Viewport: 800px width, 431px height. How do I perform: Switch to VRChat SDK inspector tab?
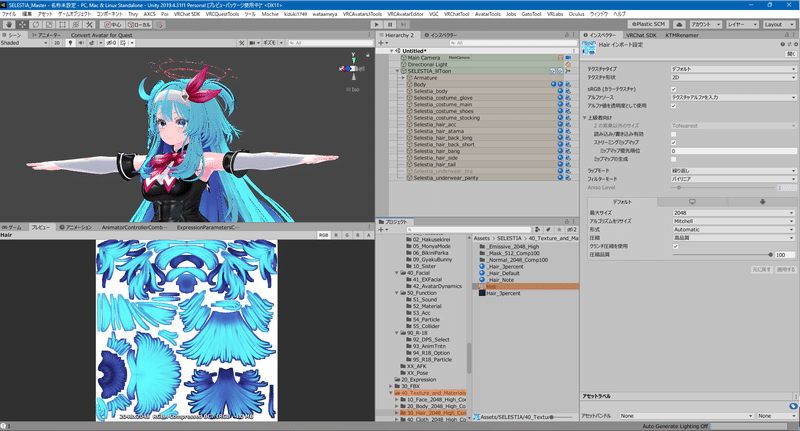tap(641, 35)
